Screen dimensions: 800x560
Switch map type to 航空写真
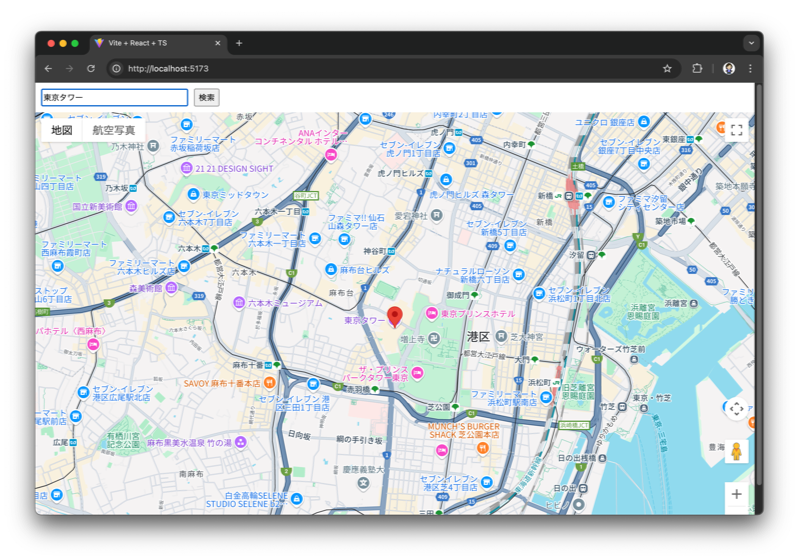113,130
